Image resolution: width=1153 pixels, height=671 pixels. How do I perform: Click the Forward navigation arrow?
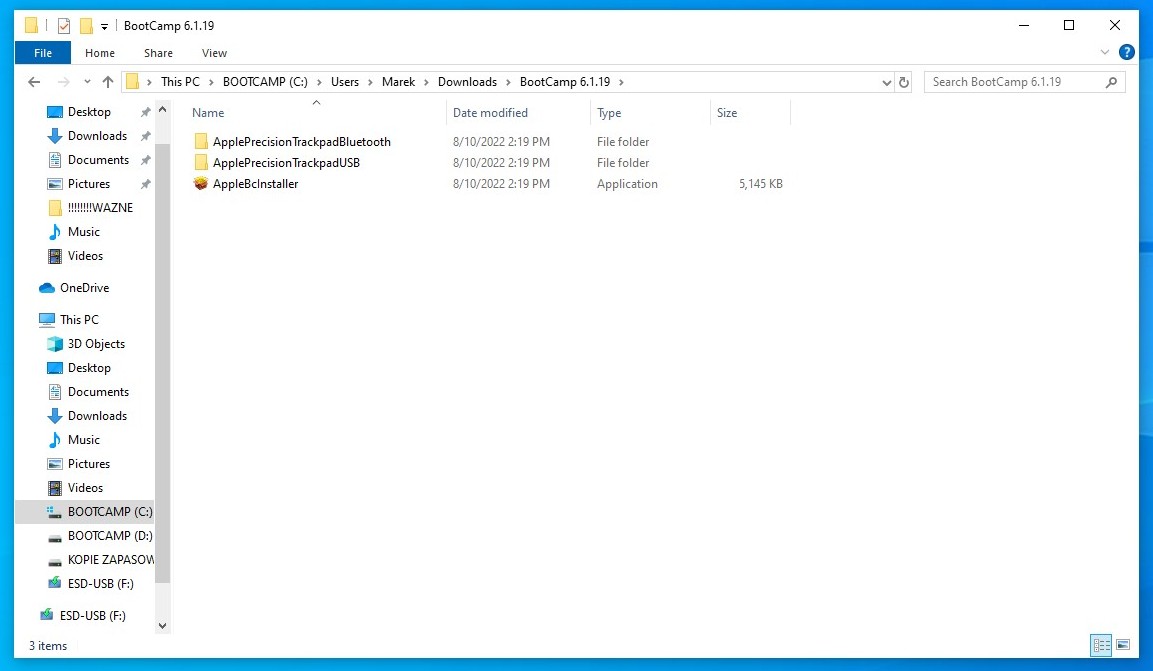pos(63,82)
